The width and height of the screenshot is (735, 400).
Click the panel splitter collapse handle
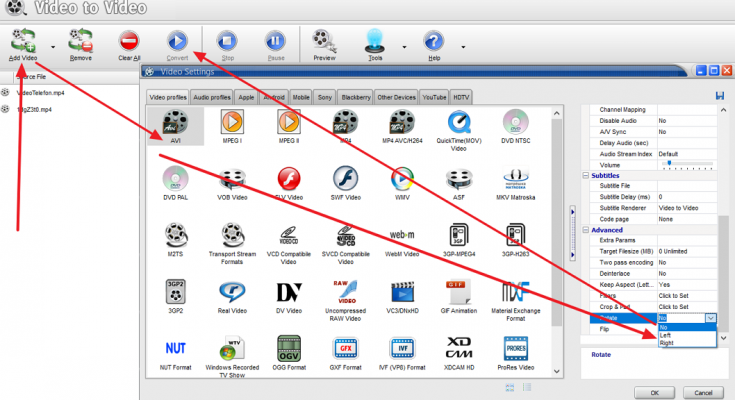point(573,233)
